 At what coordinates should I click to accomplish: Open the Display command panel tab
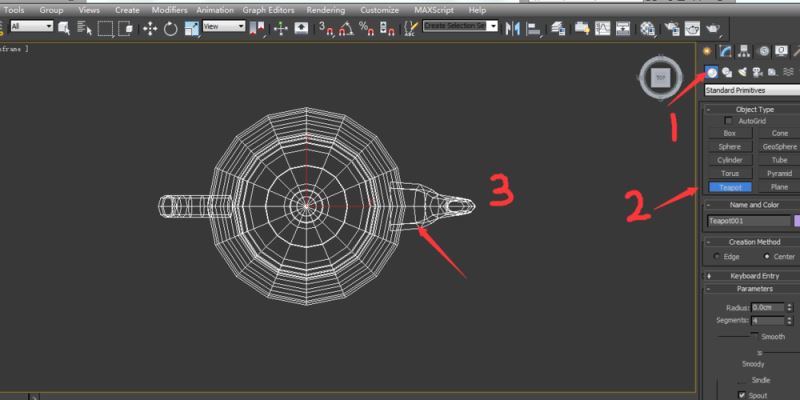pyautogui.click(x=781, y=51)
